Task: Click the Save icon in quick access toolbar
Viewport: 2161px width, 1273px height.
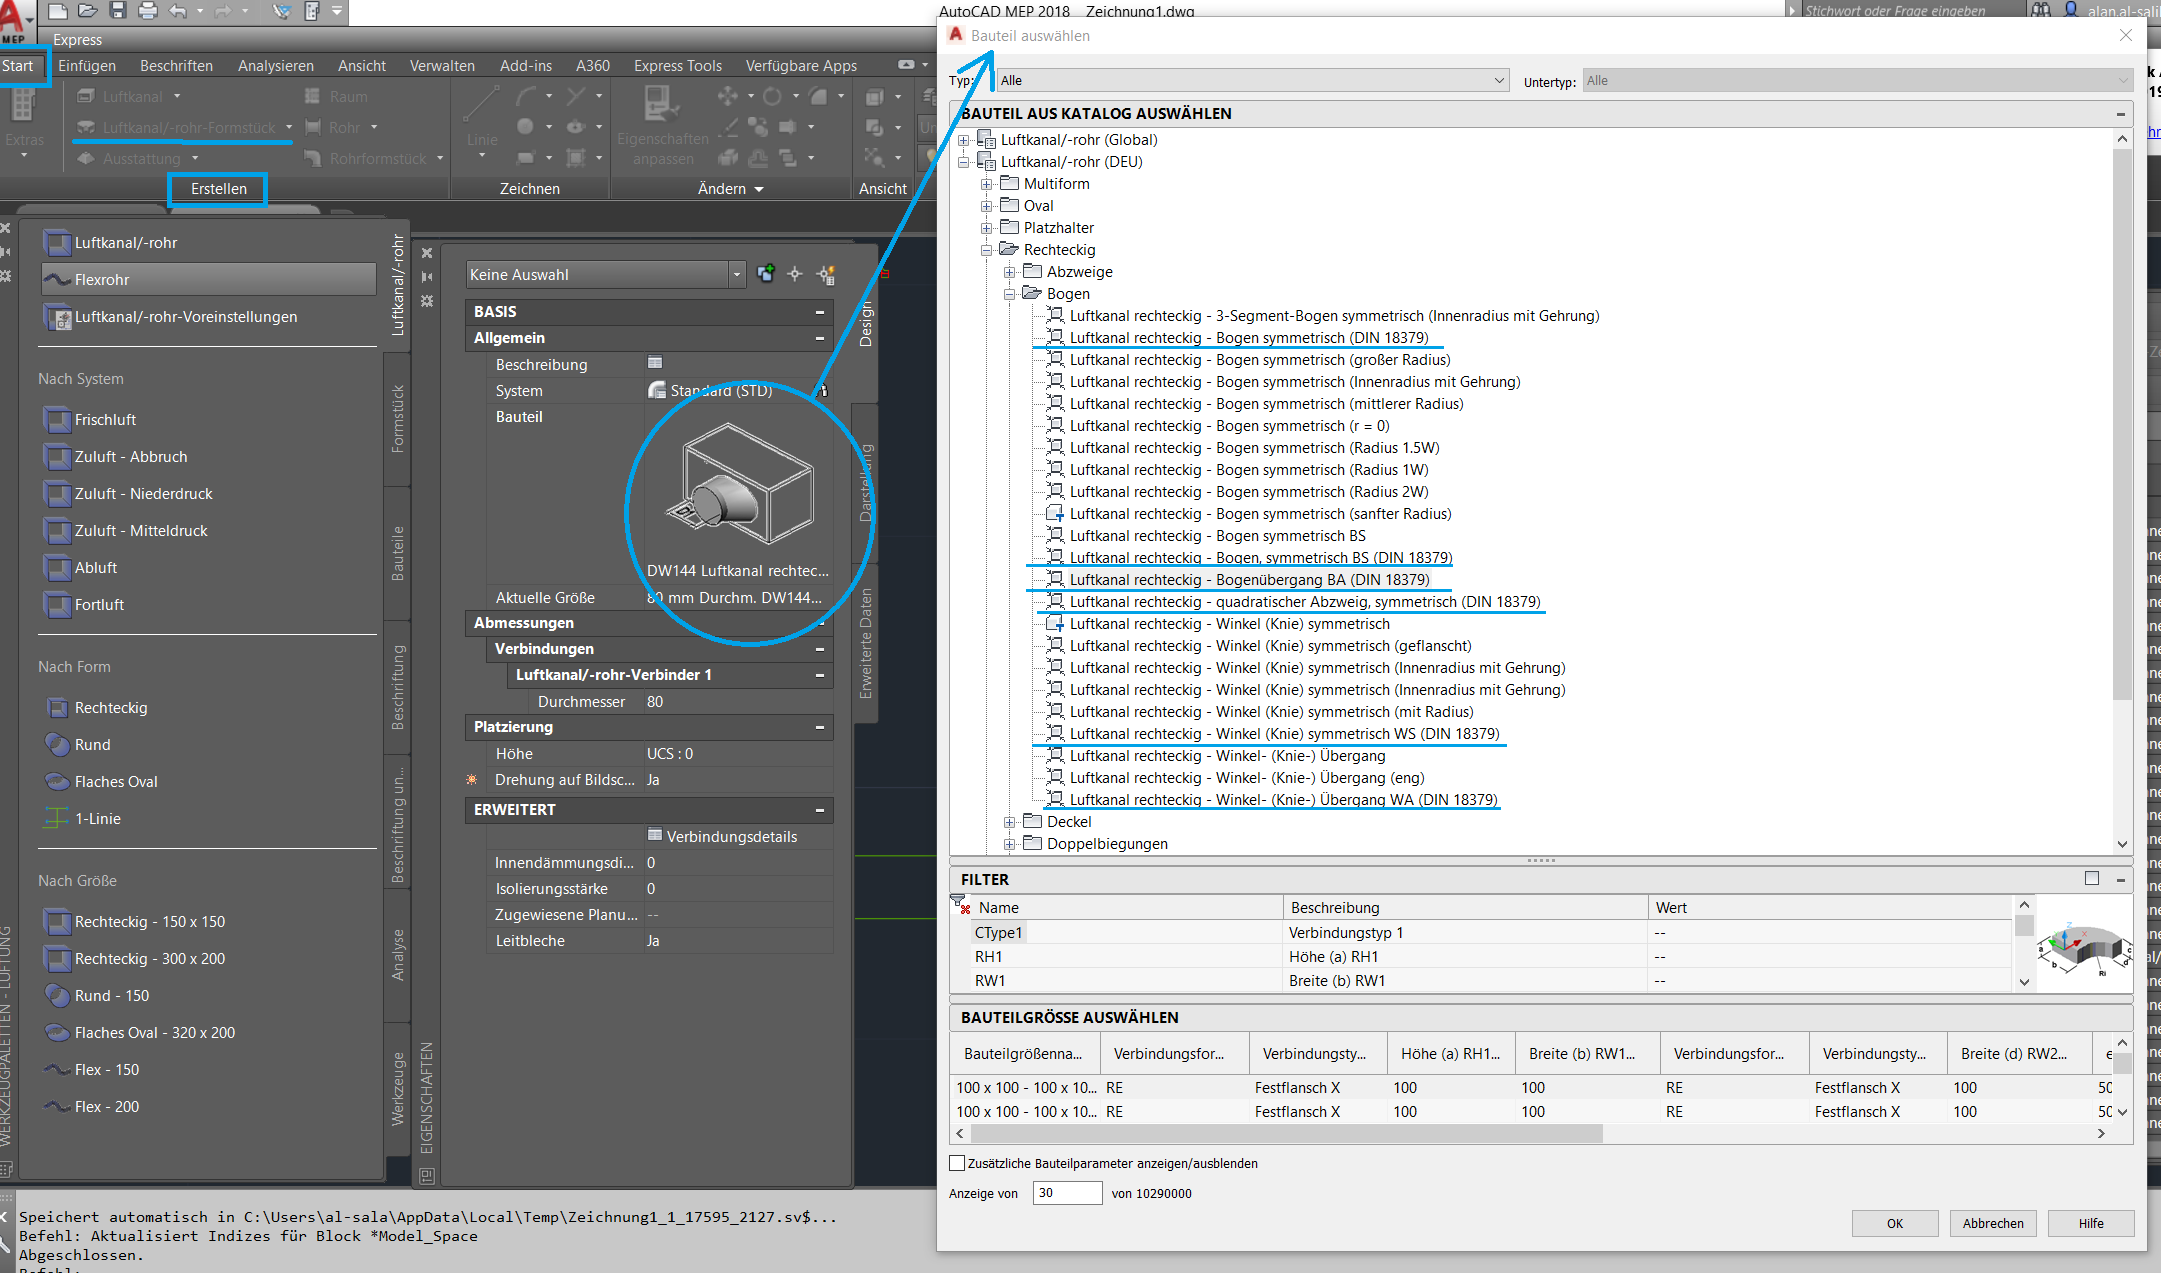Action: tap(118, 11)
